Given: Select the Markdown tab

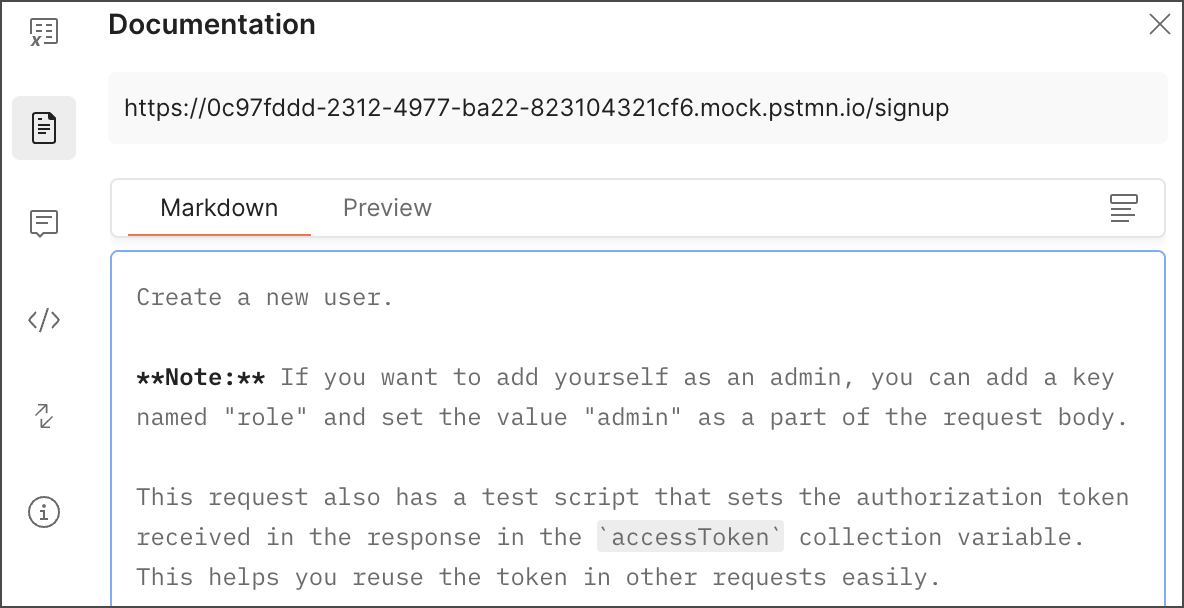Looking at the screenshot, I should 219,208.
